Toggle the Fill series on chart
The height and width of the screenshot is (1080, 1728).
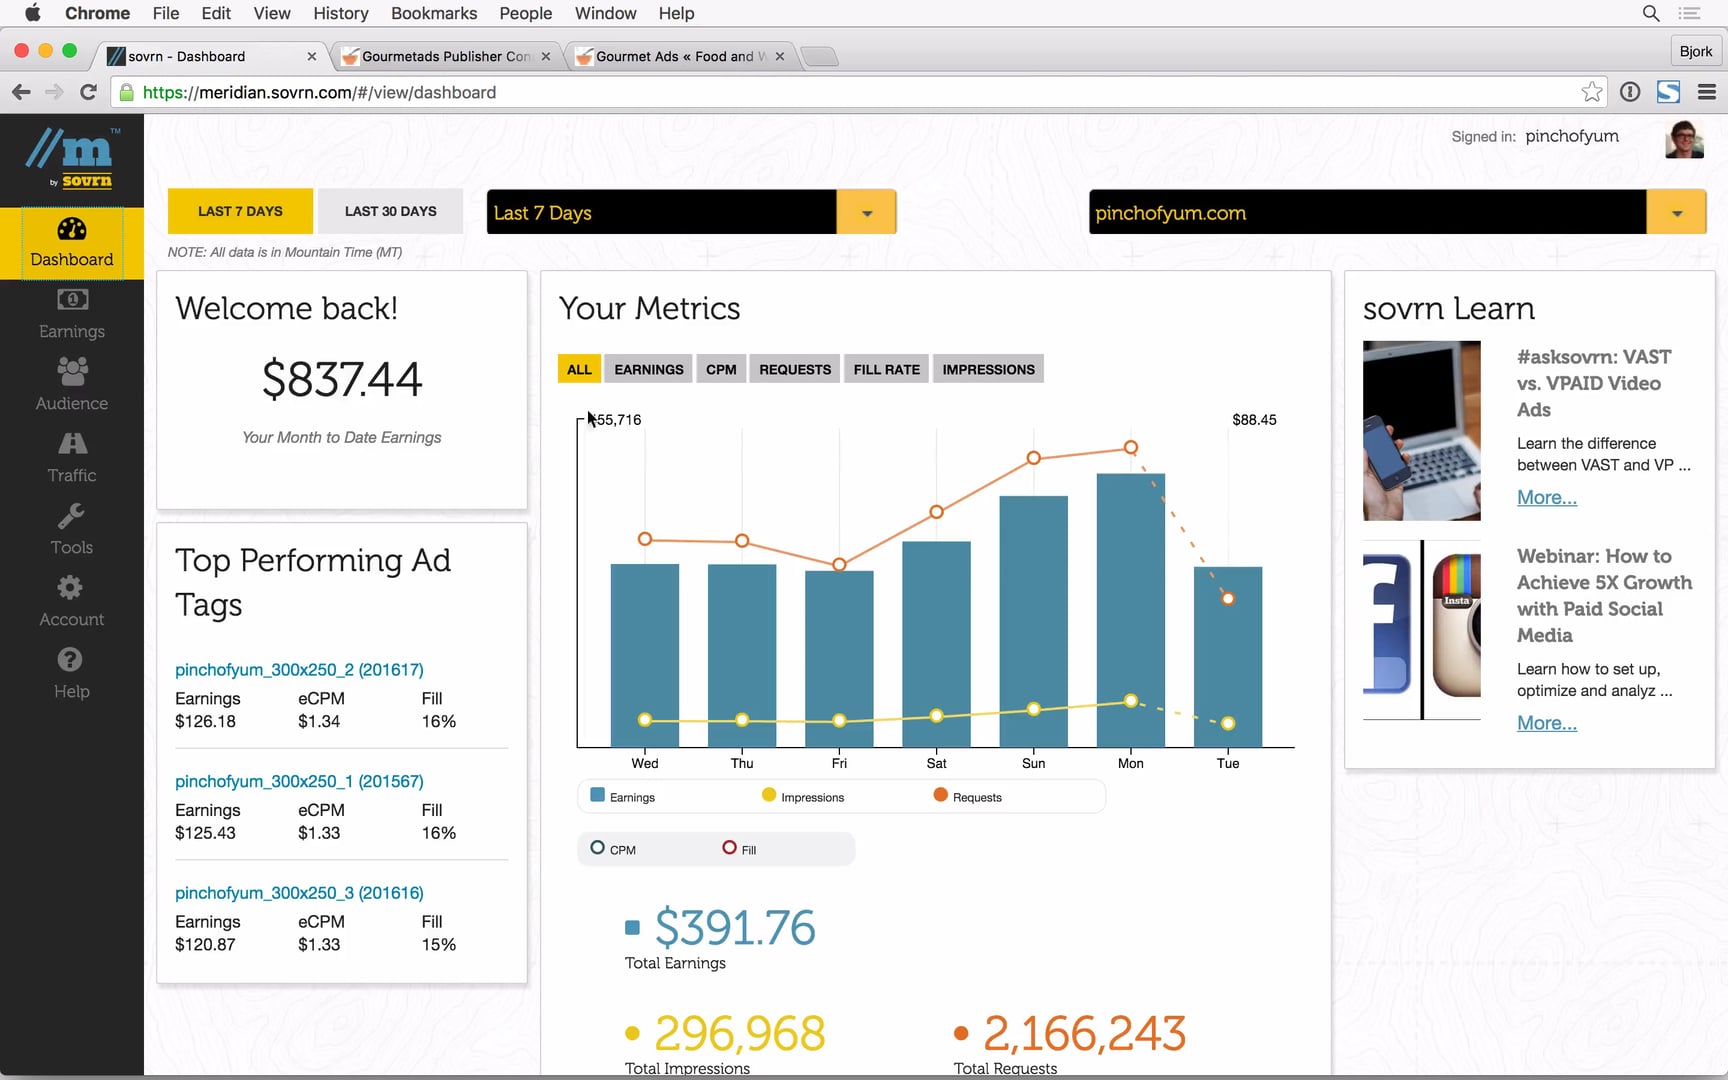click(x=739, y=848)
